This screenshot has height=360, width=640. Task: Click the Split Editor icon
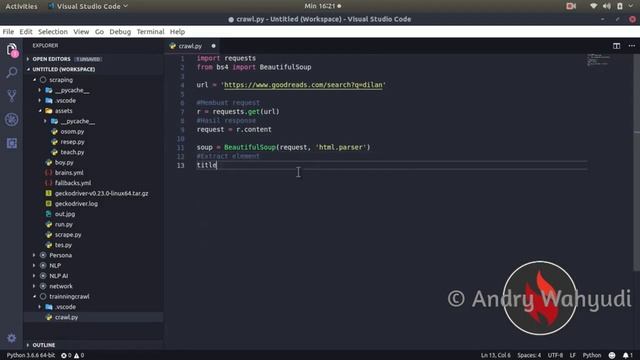pos(616,46)
